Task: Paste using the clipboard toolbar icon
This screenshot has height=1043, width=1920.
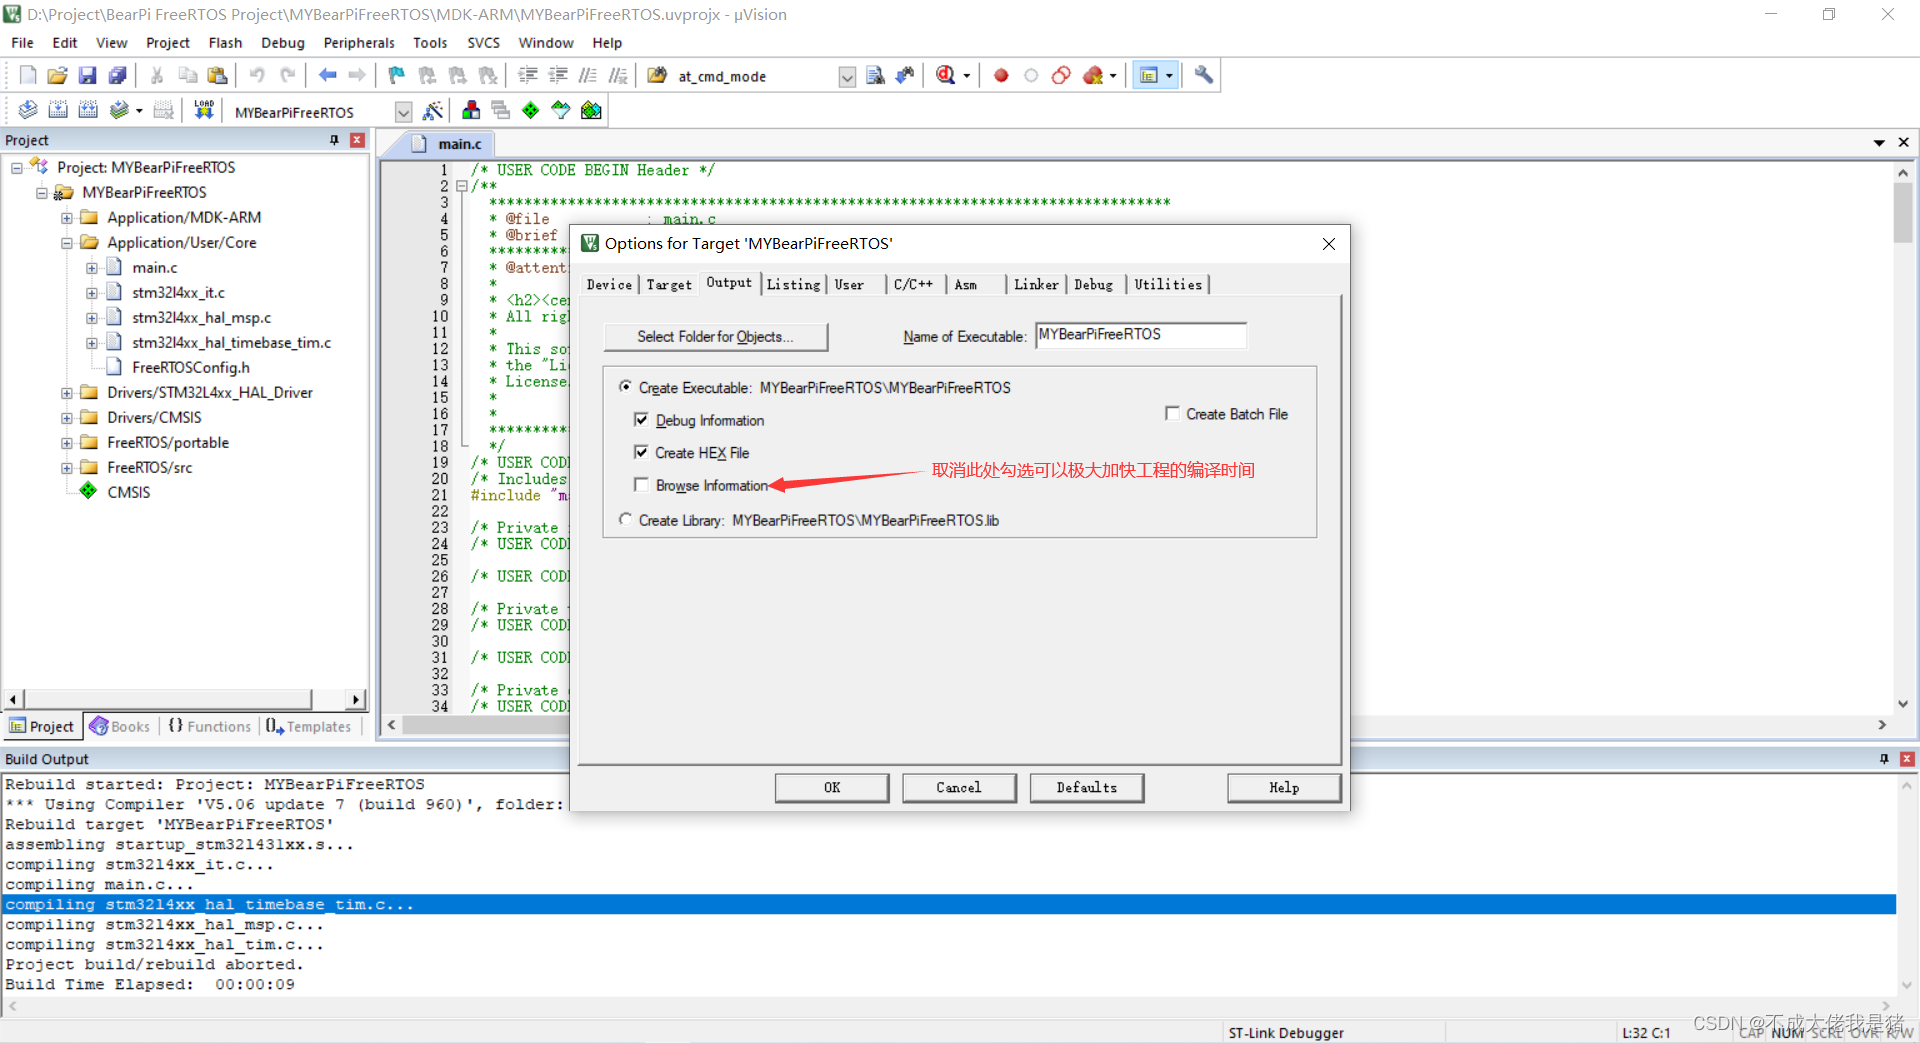Action: pyautogui.click(x=217, y=75)
